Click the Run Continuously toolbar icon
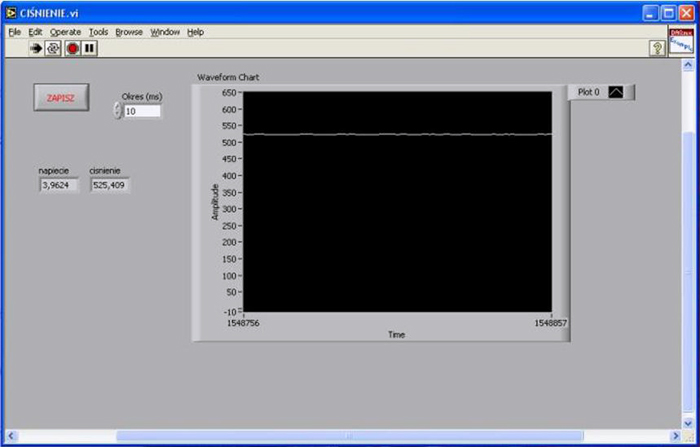The width and height of the screenshot is (700, 447). pos(53,48)
